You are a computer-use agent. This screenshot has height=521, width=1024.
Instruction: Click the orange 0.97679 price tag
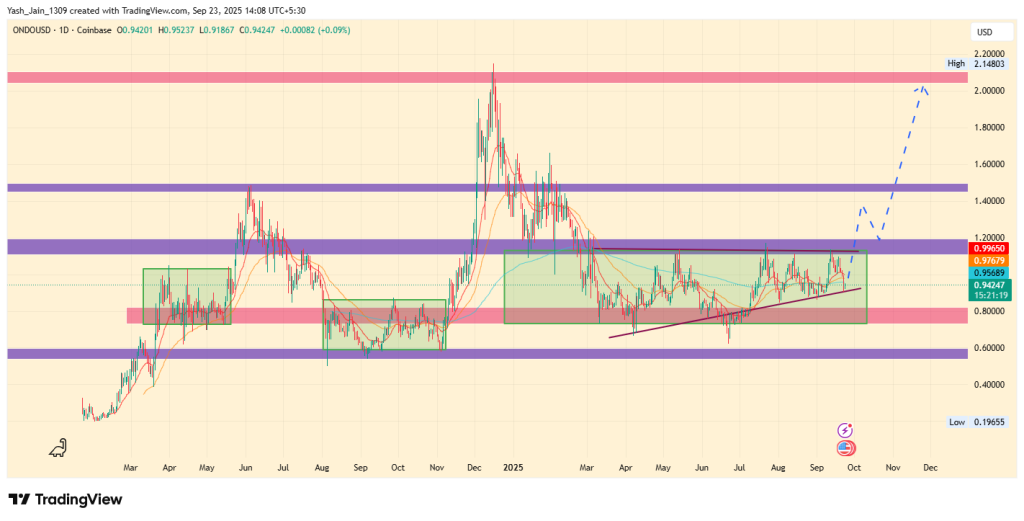pyautogui.click(x=989, y=259)
